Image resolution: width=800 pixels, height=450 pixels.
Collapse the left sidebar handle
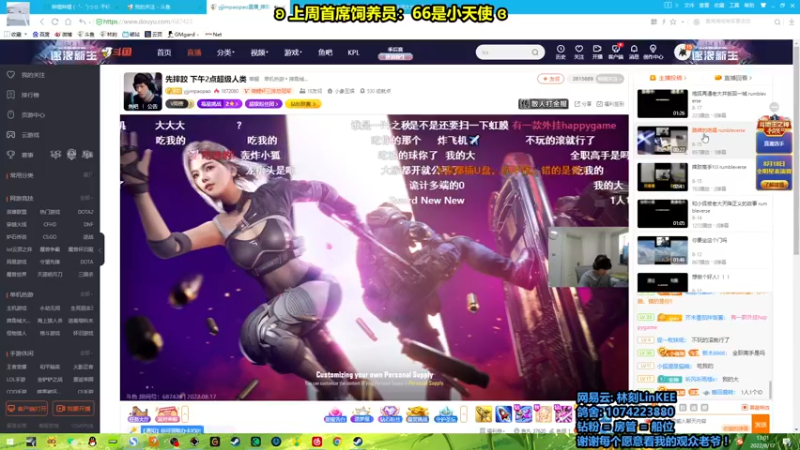(x=102, y=249)
